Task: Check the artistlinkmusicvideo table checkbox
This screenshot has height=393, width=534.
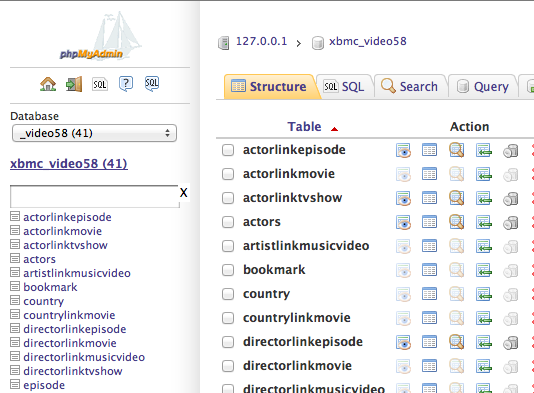Action: tap(228, 246)
